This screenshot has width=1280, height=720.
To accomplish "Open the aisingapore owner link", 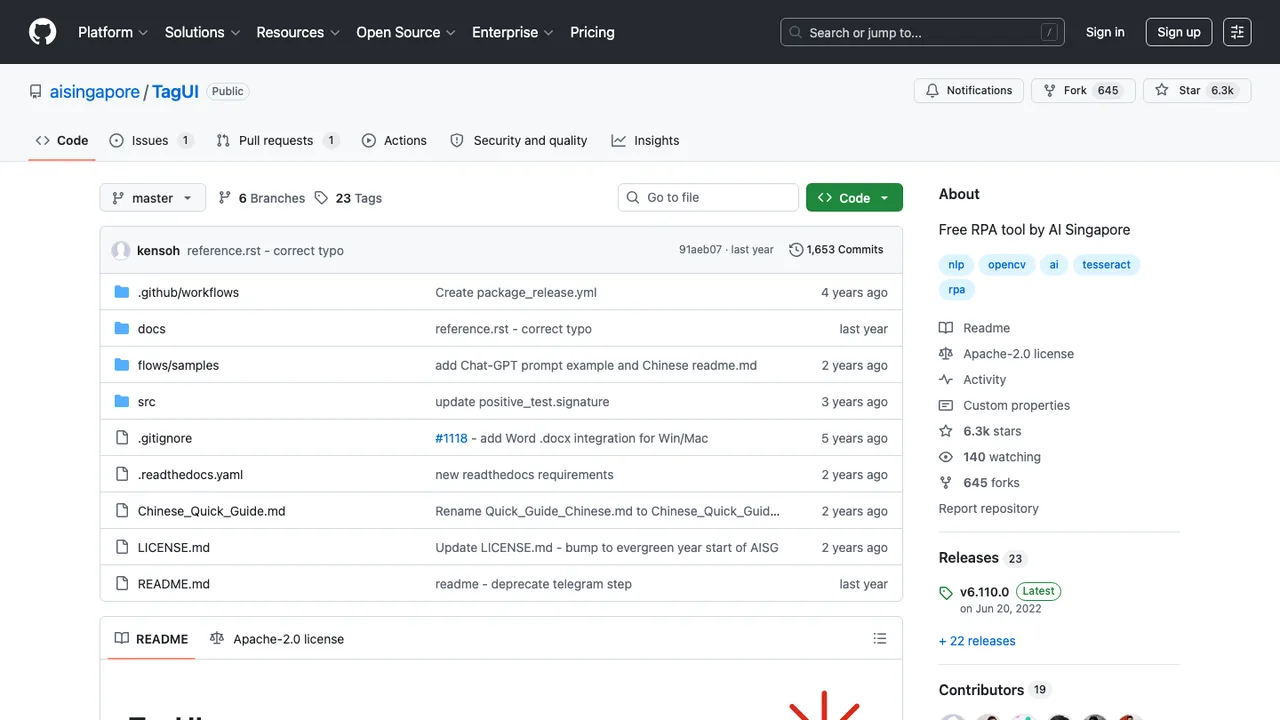I will 95,91.
